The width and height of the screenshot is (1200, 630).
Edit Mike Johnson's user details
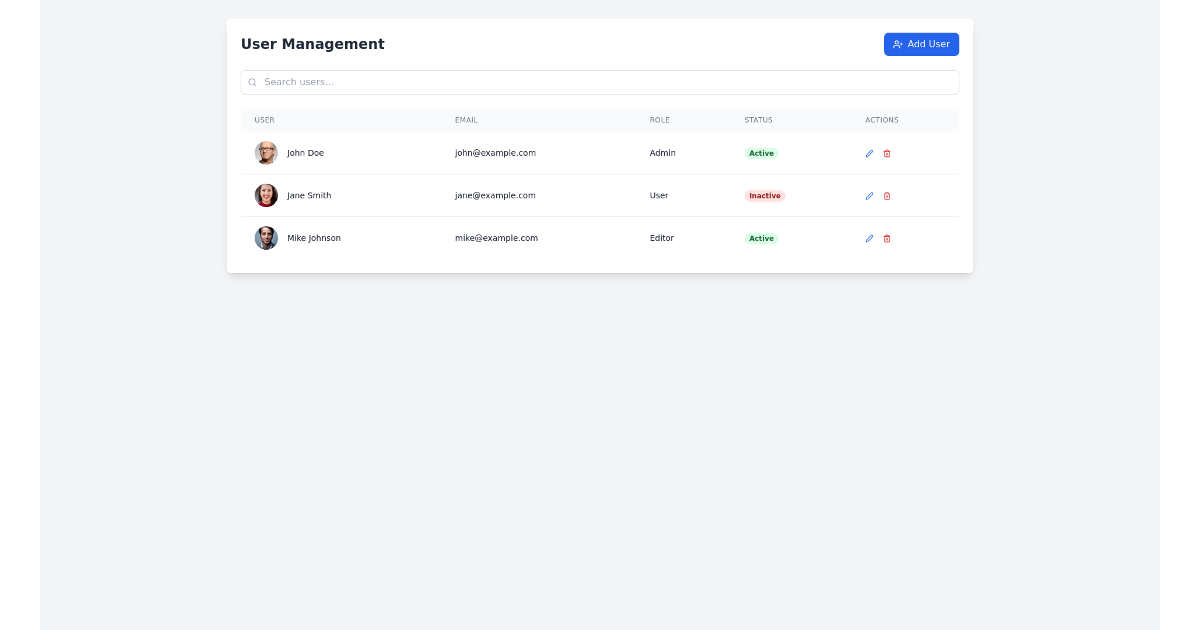(869, 238)
